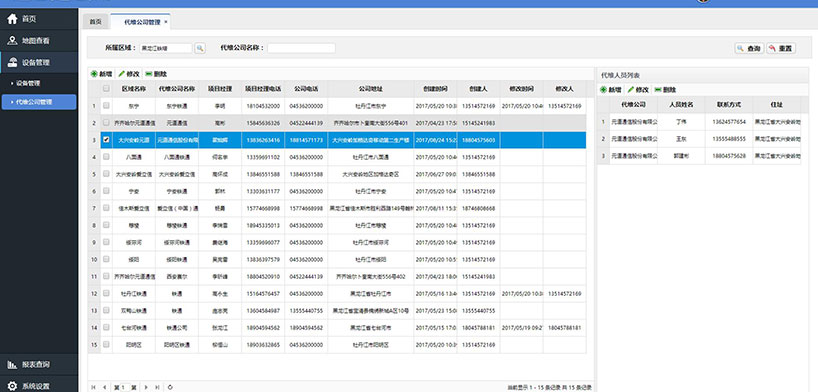818x392 pixels.
Task: Check row with phone 15774668998
Action: [106, 208]
